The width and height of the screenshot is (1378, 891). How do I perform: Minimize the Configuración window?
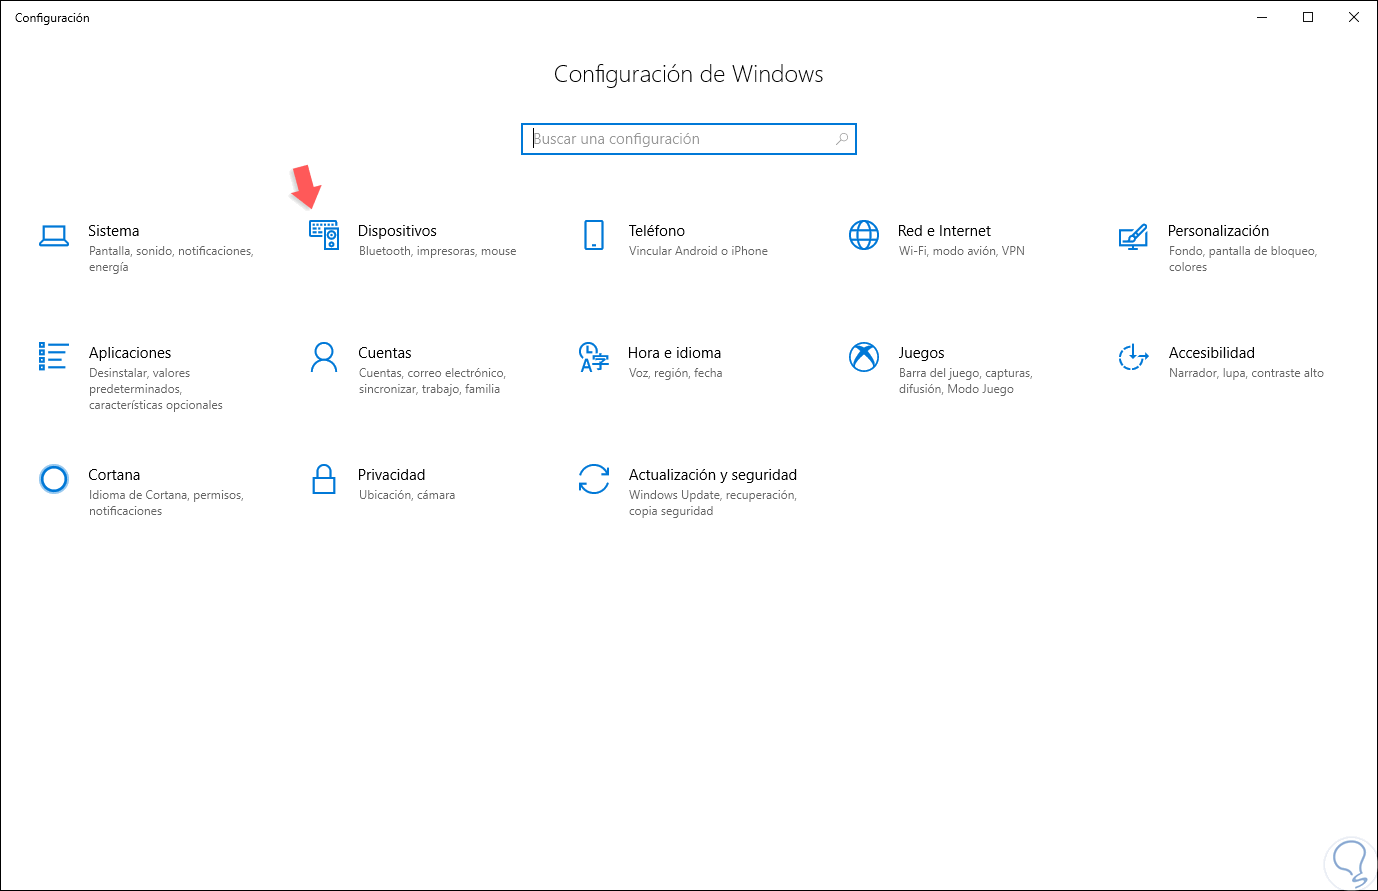[x=1262, y=17]
